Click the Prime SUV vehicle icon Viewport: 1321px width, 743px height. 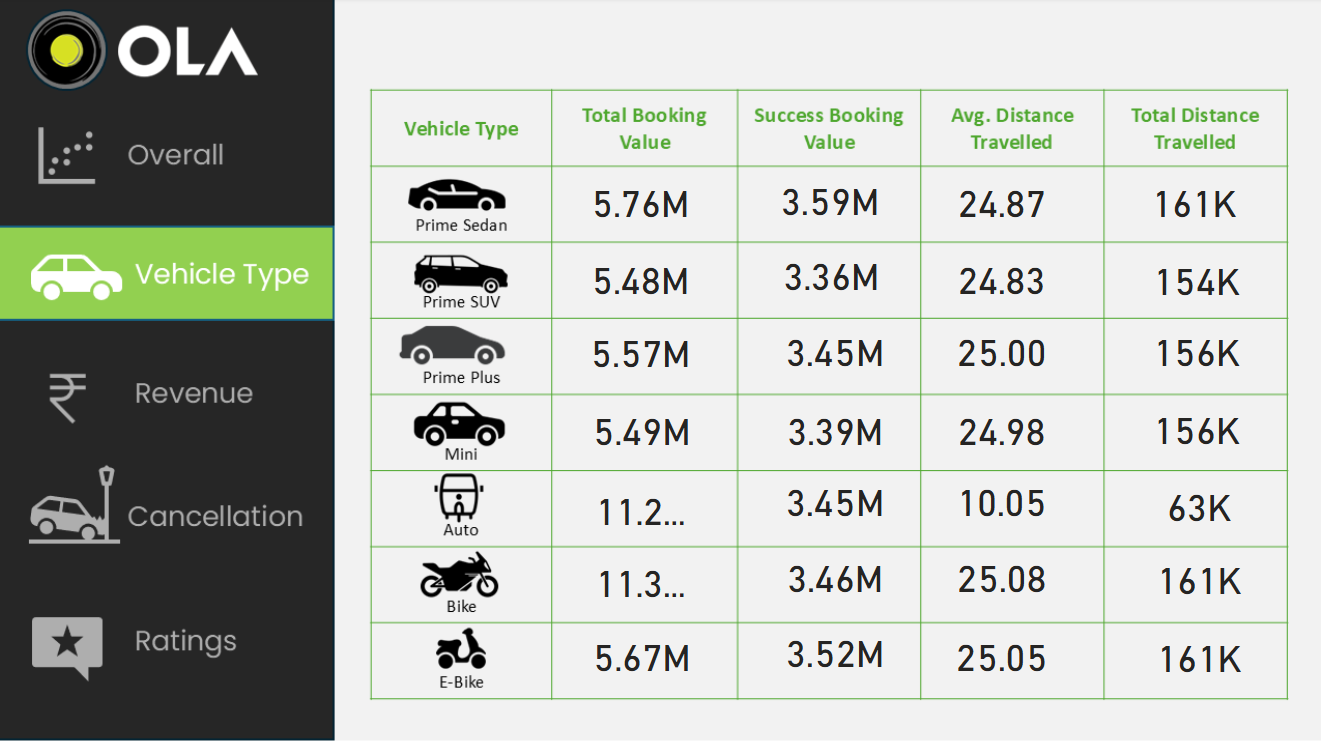460,272
